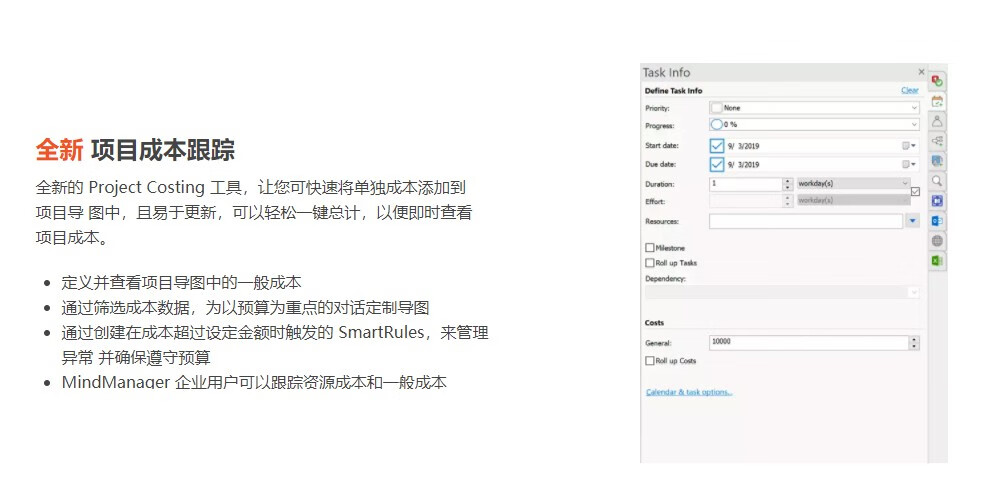Click the General cost input field
Screen dimensions: 990x497
click(807, 342)
